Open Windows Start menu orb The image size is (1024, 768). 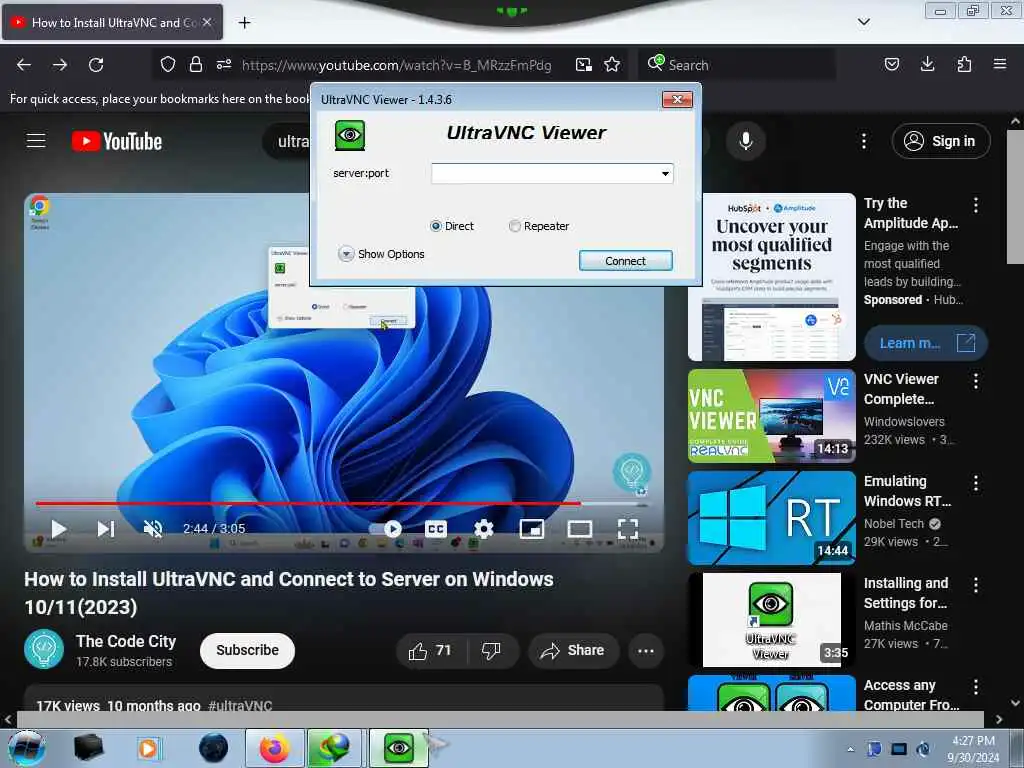(26, 748)
